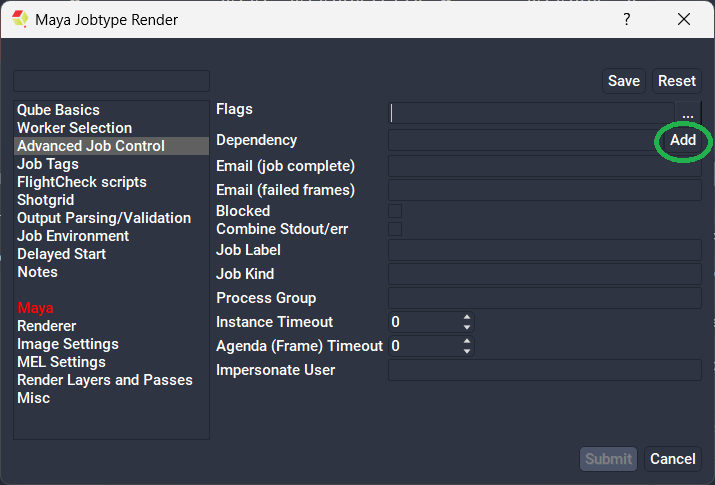Select Render Layers and Passes
The width and height of the screenshot is (715, 485).
pyautogui.click(x=104, y=380)
